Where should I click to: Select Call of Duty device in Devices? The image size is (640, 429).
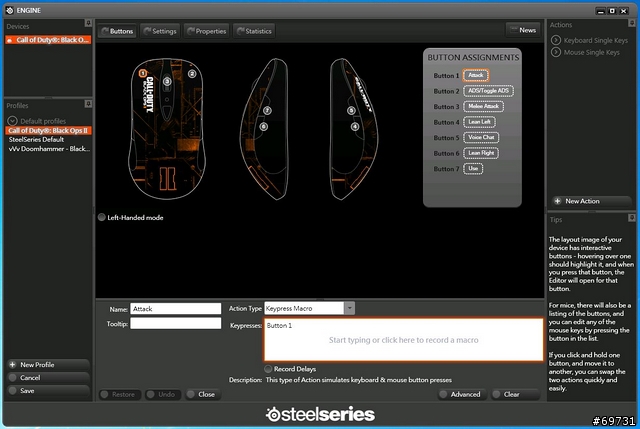coord(48,40)
